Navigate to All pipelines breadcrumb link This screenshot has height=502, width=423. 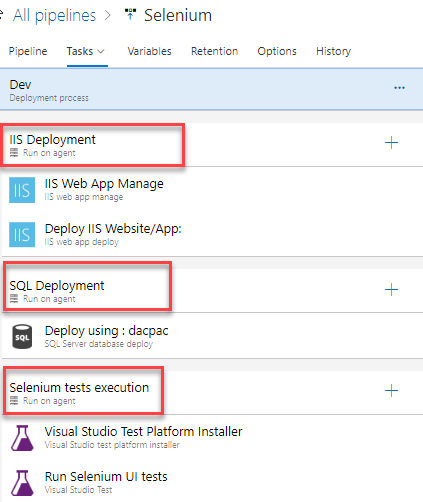54,15
